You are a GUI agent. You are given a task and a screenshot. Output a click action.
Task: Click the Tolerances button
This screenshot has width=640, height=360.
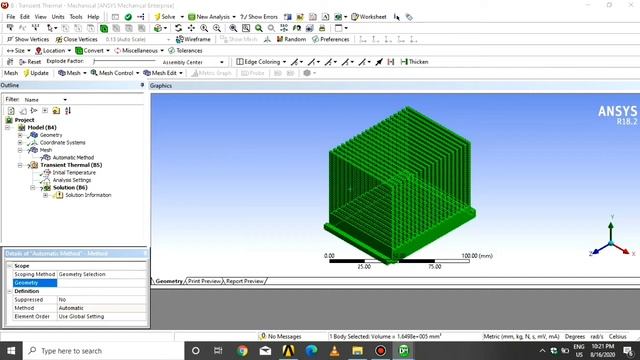pyautogui.click(x=185, y=51)
